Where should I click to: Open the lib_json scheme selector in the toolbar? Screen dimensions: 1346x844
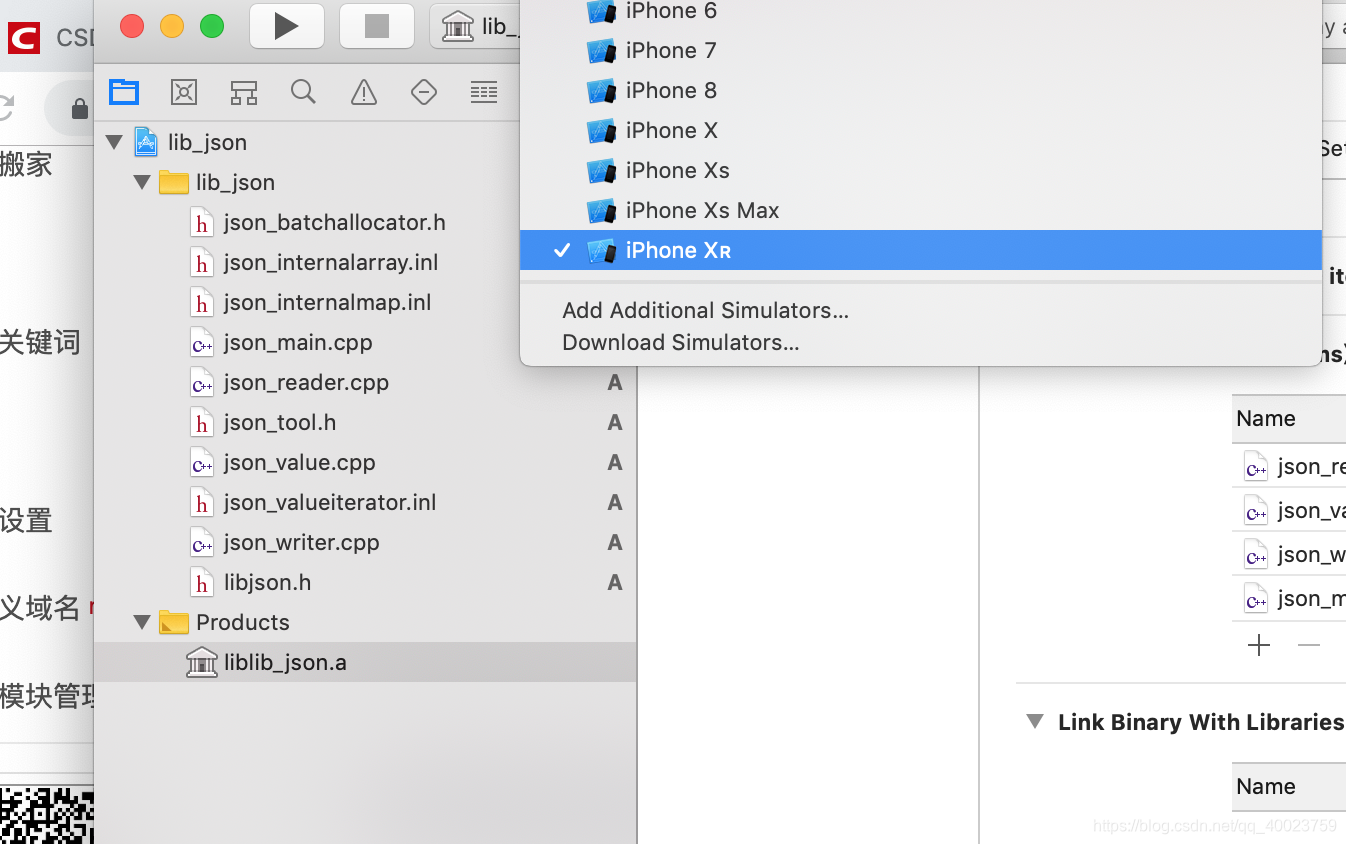(476, 26)
